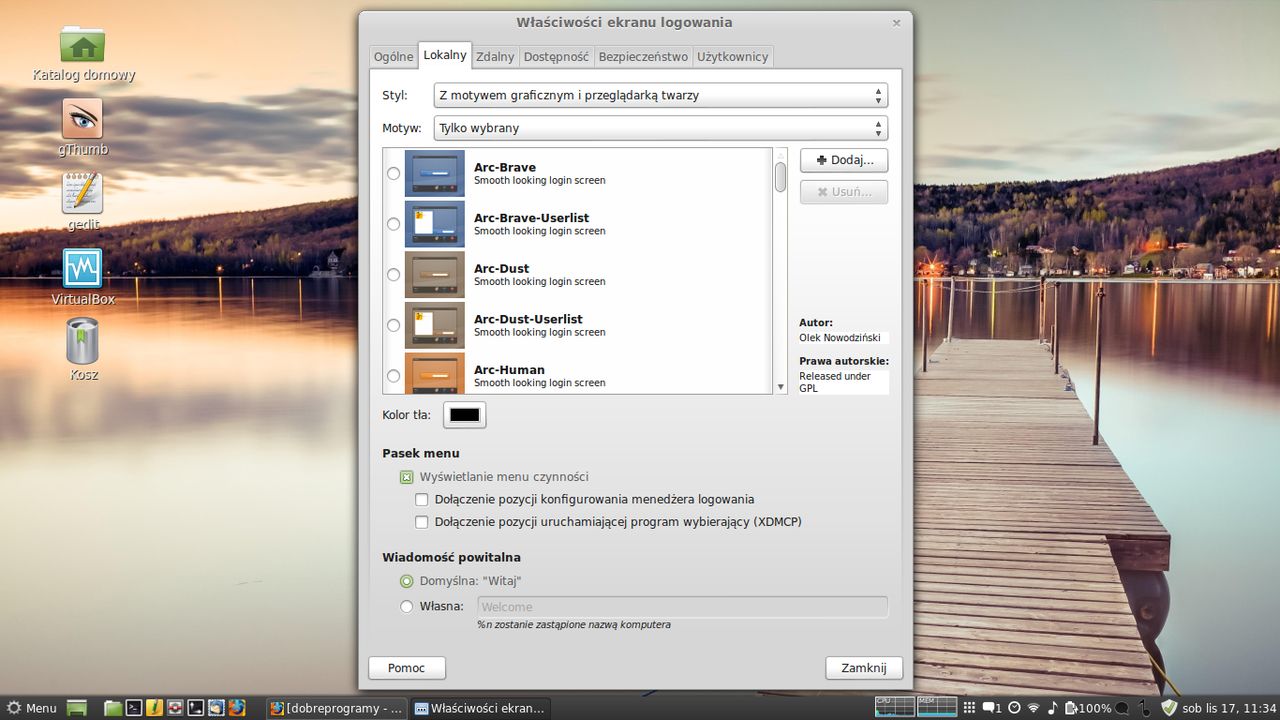
Task: Click the Usuń... button
Action: (844, 192)
